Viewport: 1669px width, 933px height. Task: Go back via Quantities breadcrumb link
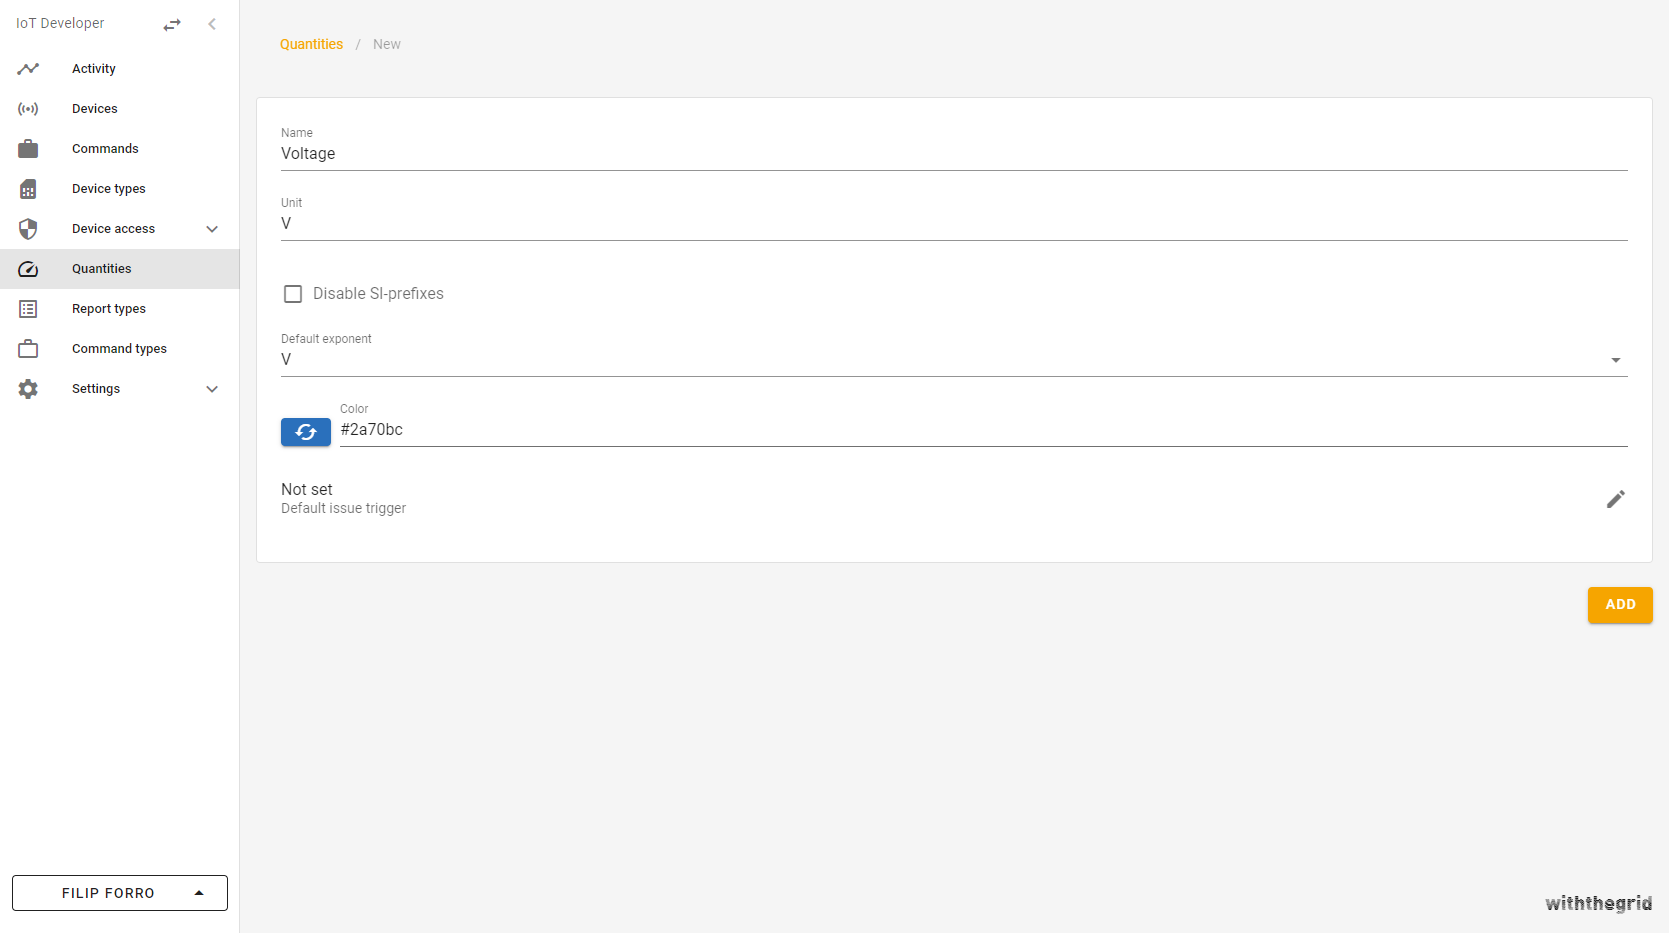[x=311, y=44]
